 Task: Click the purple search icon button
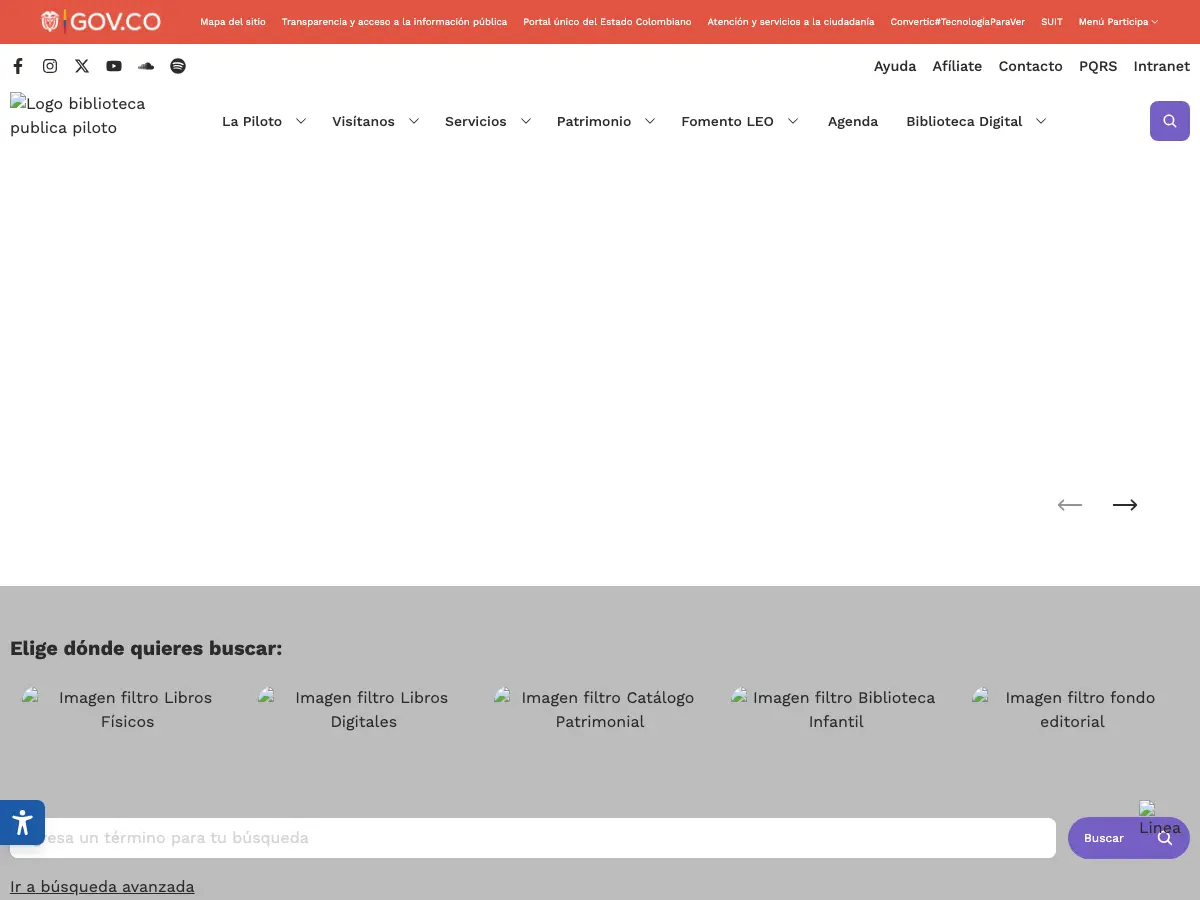1170,121
